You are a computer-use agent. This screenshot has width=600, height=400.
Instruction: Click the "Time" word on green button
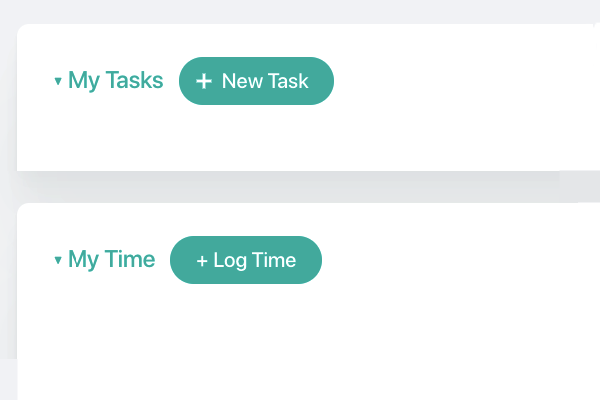click(274, 260)
